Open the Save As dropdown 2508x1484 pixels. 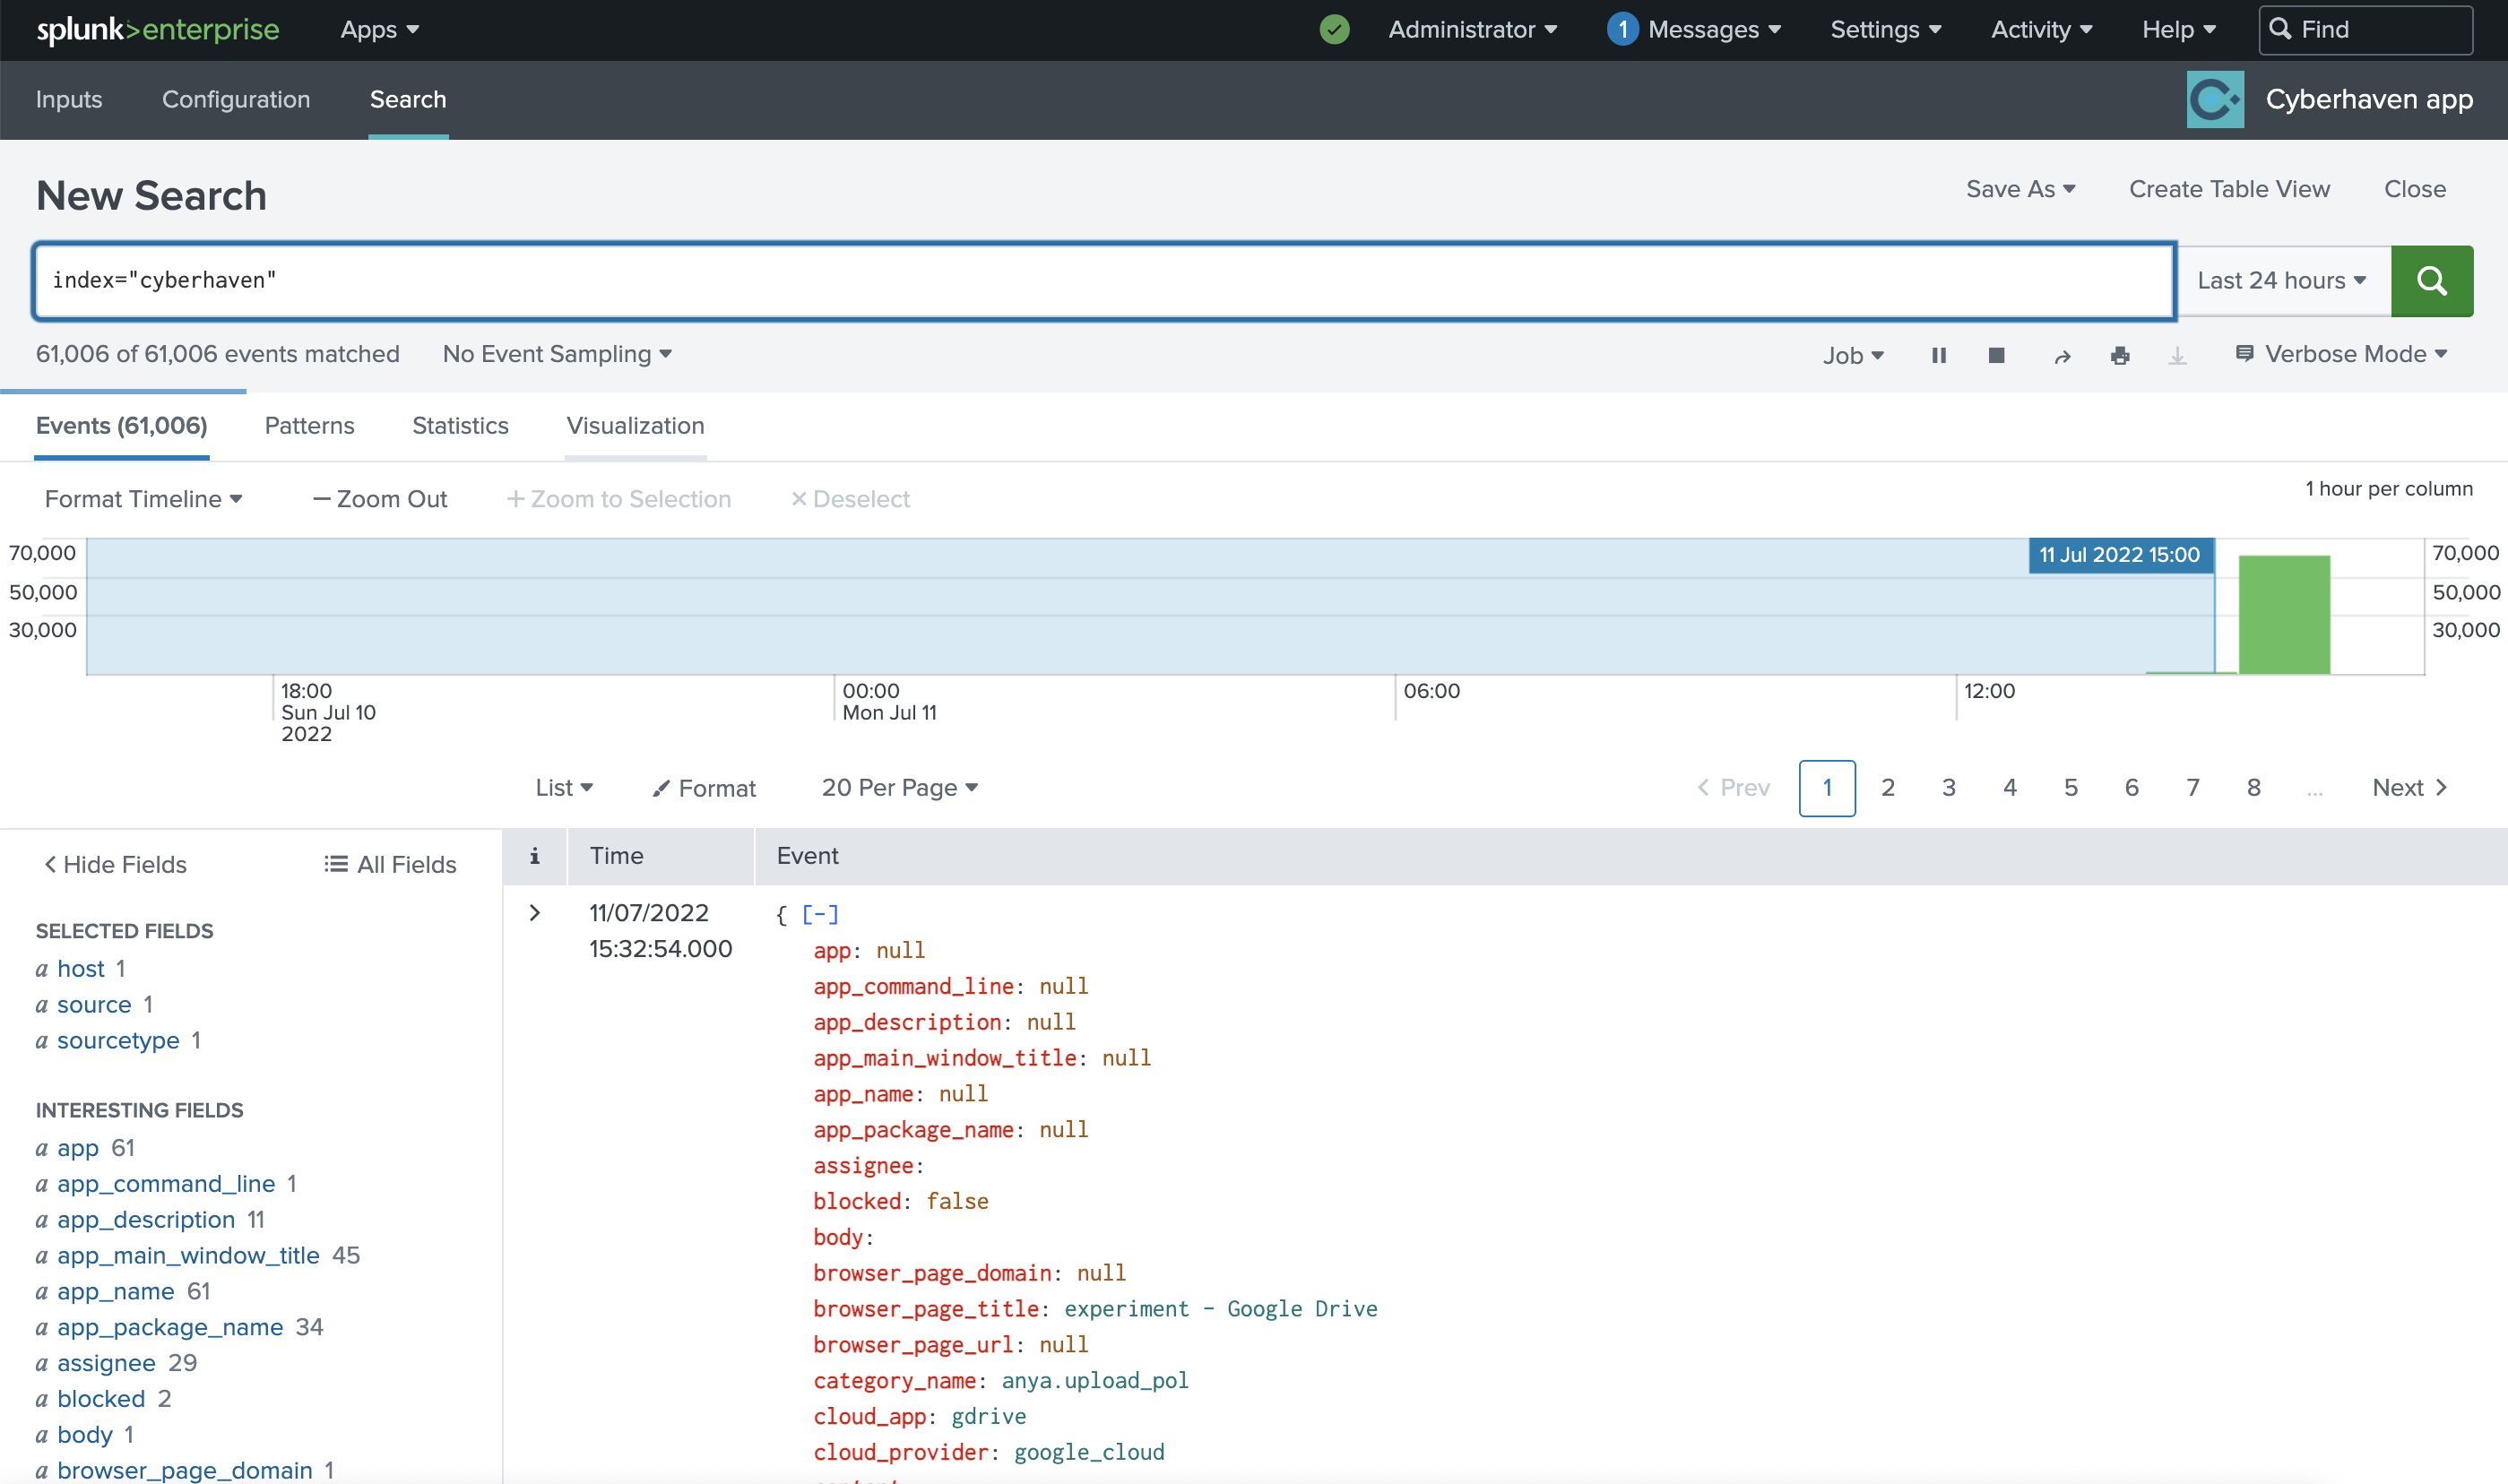click(x=2020, y=189)
